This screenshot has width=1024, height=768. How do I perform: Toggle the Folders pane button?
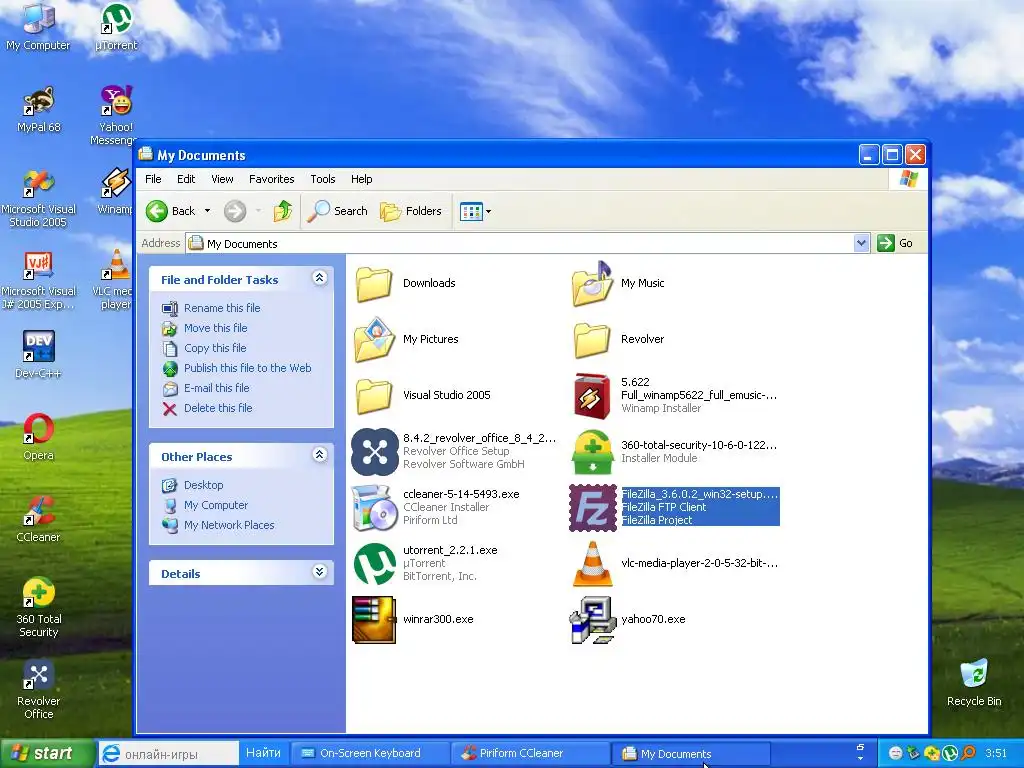(x=411, y=211)
